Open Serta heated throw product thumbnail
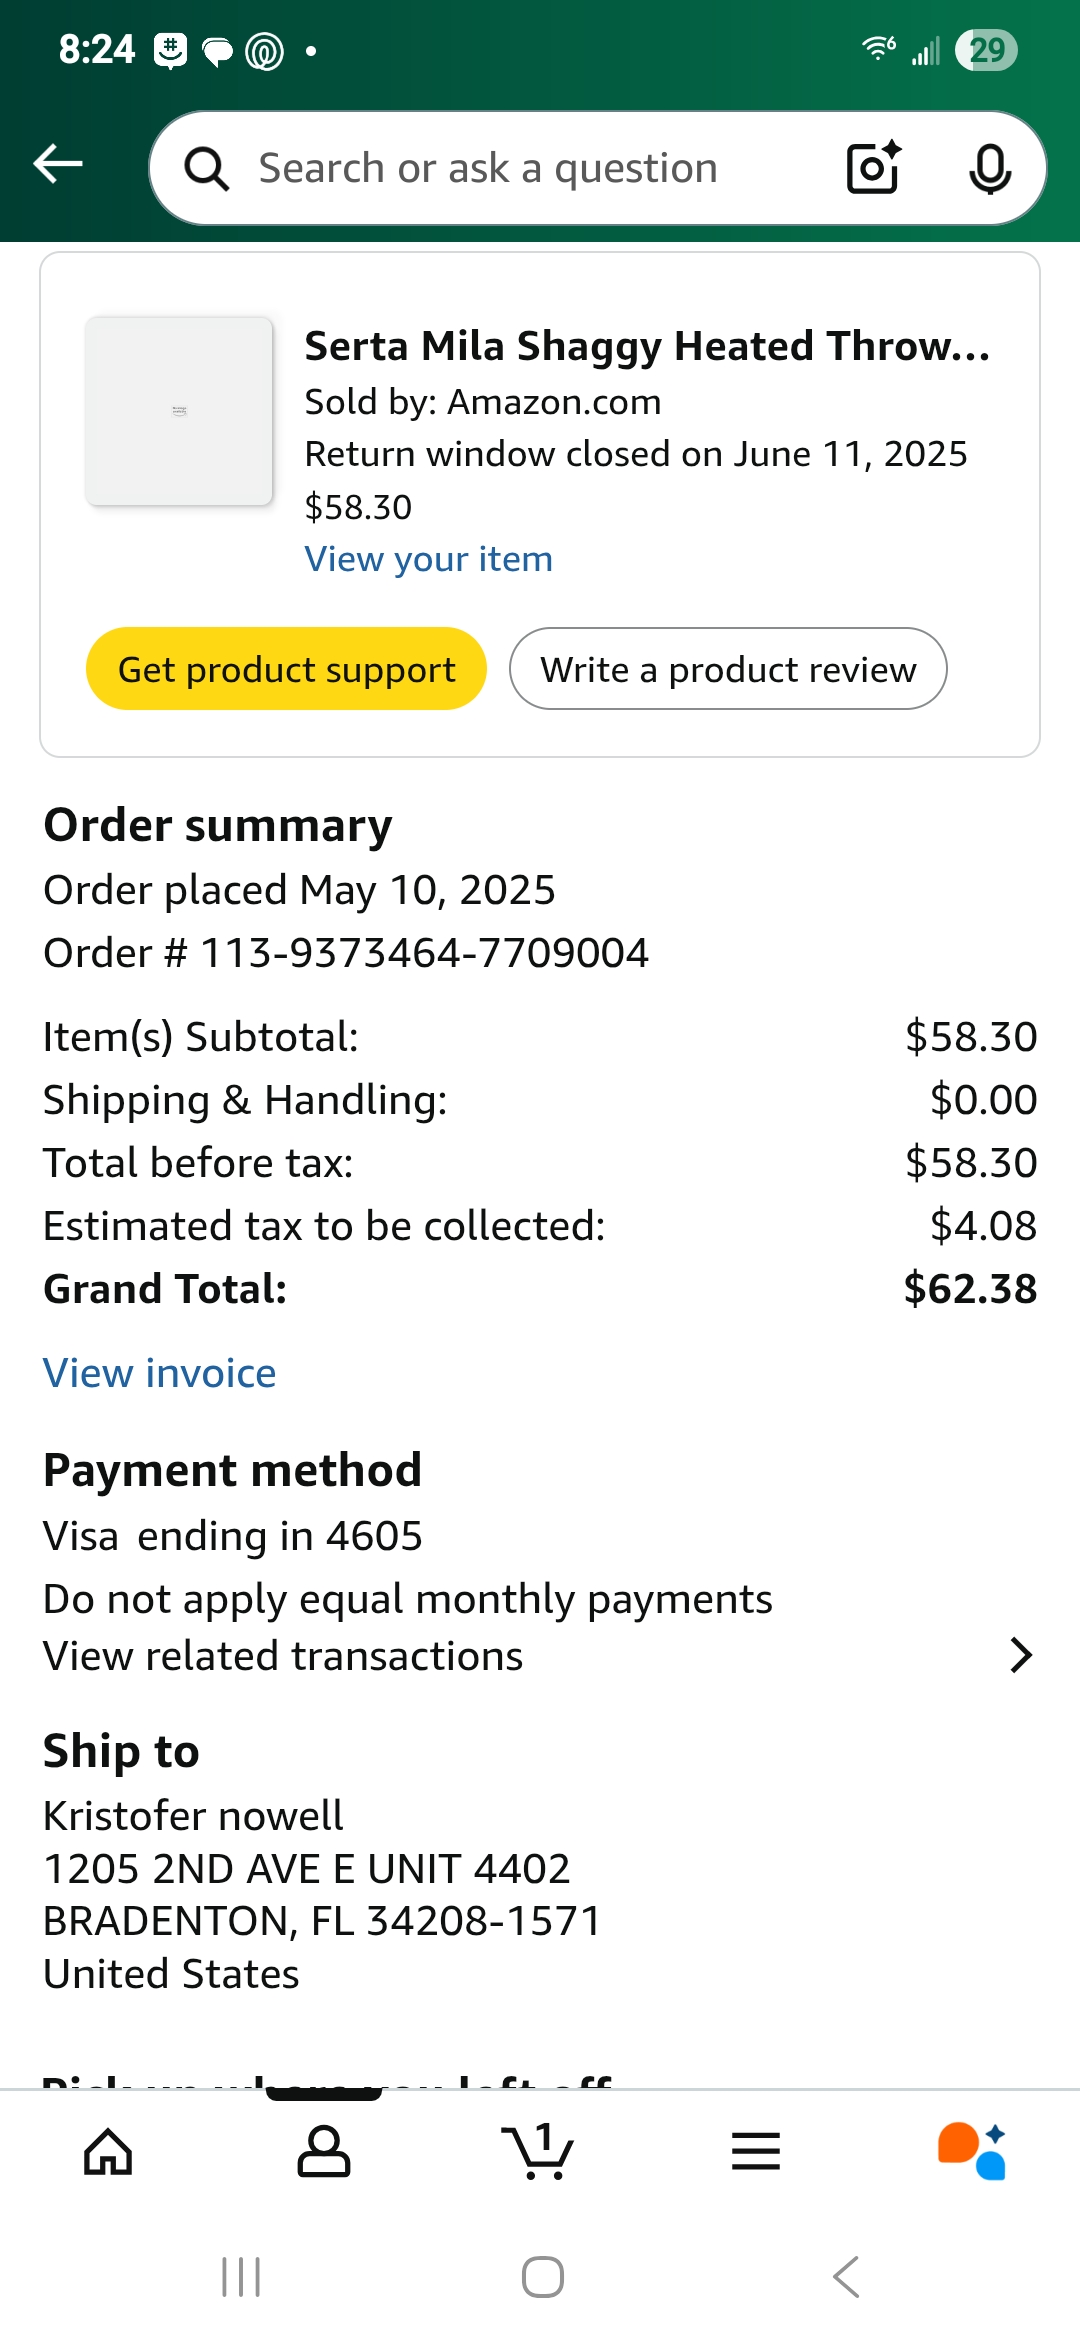Image resolution: width=1080 pixels, height=2340 pixels. [x=179, y=411]
